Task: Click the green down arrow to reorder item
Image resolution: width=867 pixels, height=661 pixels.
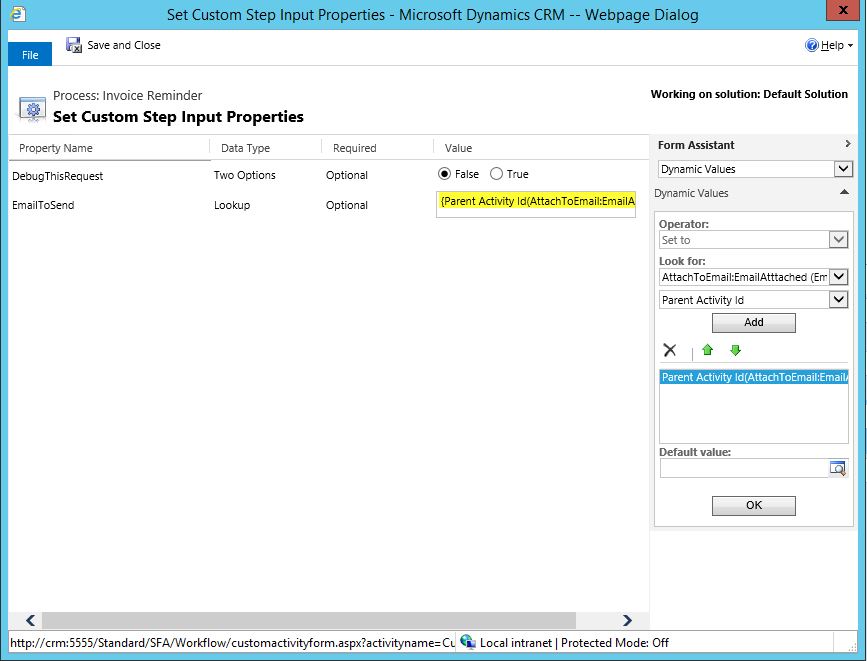Action: pyautogui.click(x=736, y=350)
